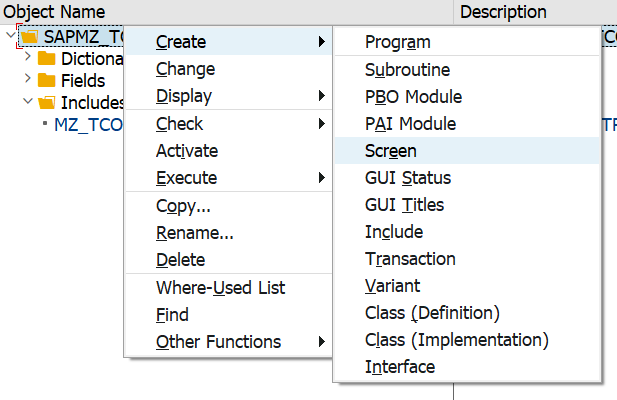Choose Variant in the Create submenu
Screen dimensions: 617x400
click(467, 286)
